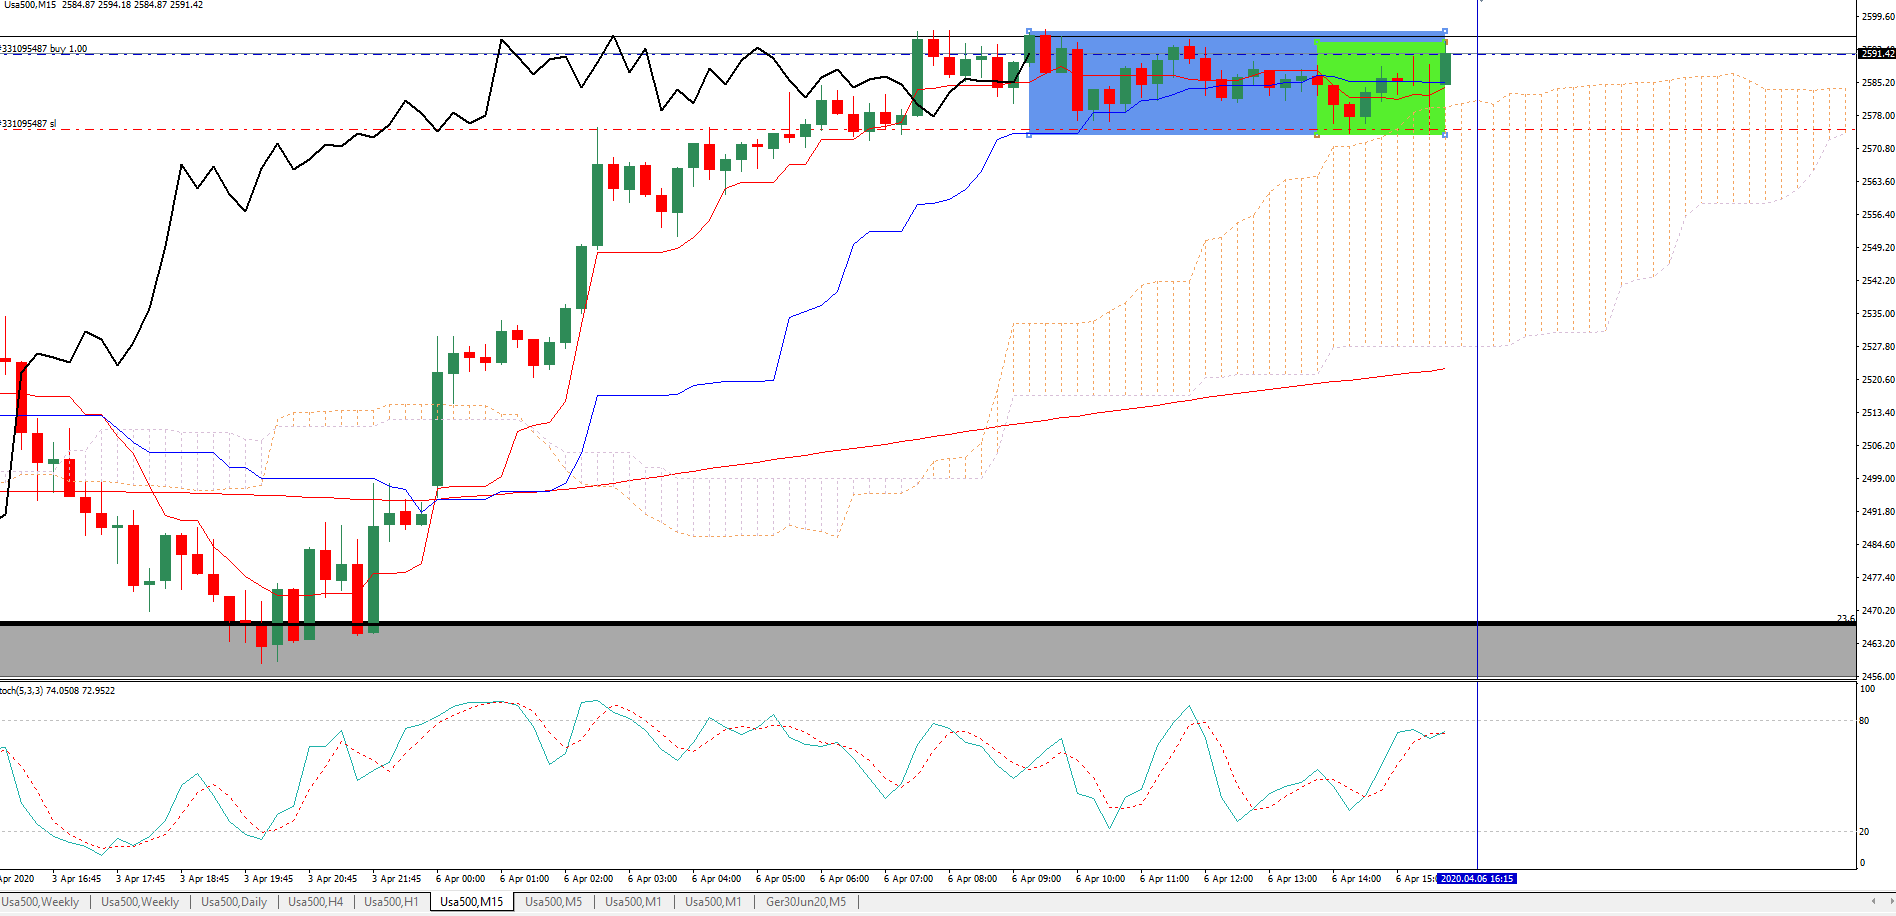
Task: Click the #331095487 buy 1.00 order label
Action: coord(44,49)
